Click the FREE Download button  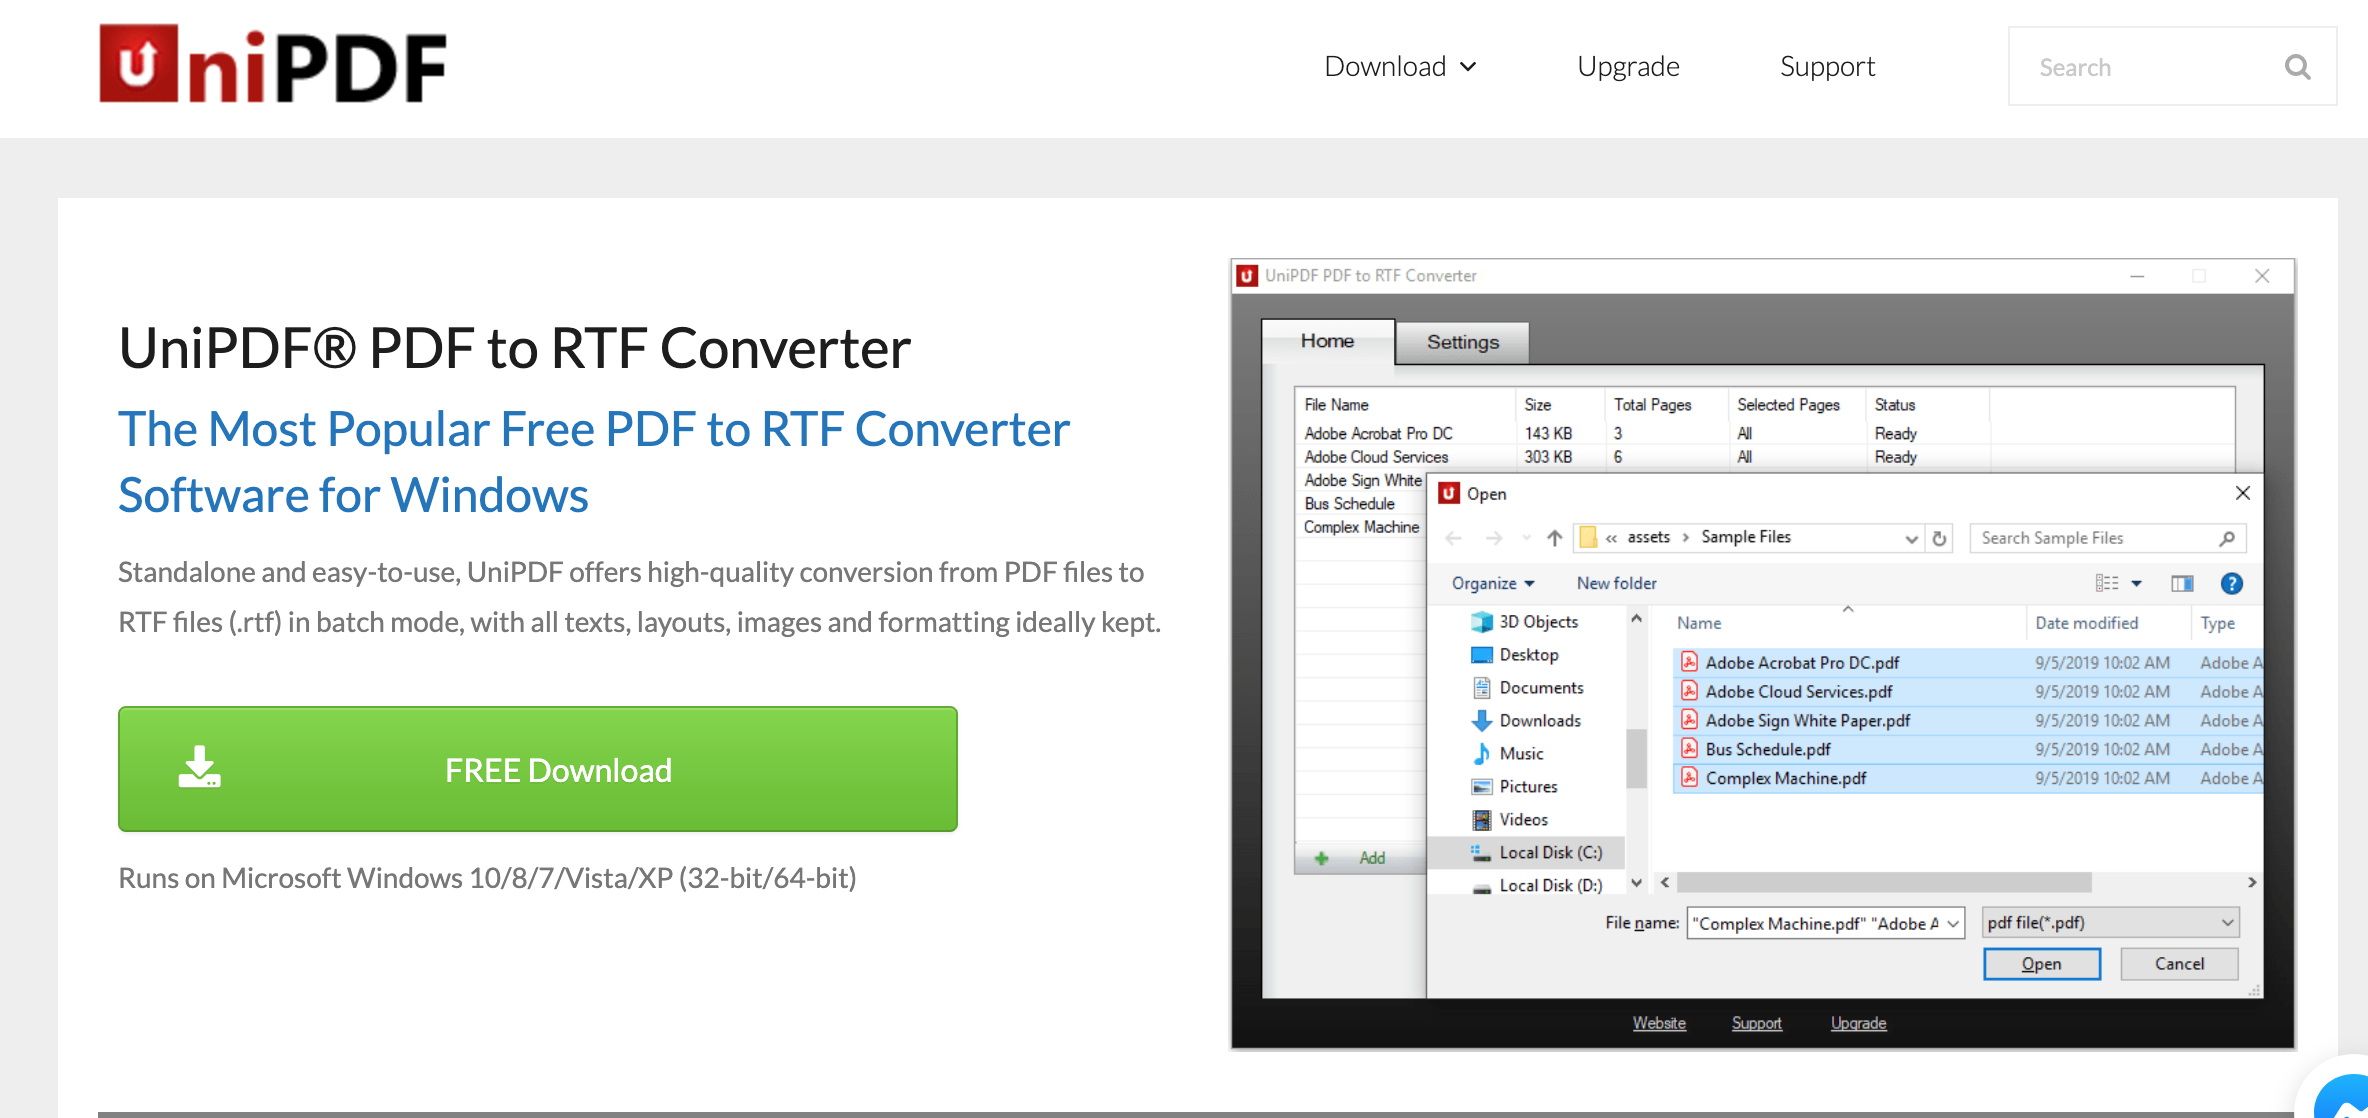coord(538,769)
